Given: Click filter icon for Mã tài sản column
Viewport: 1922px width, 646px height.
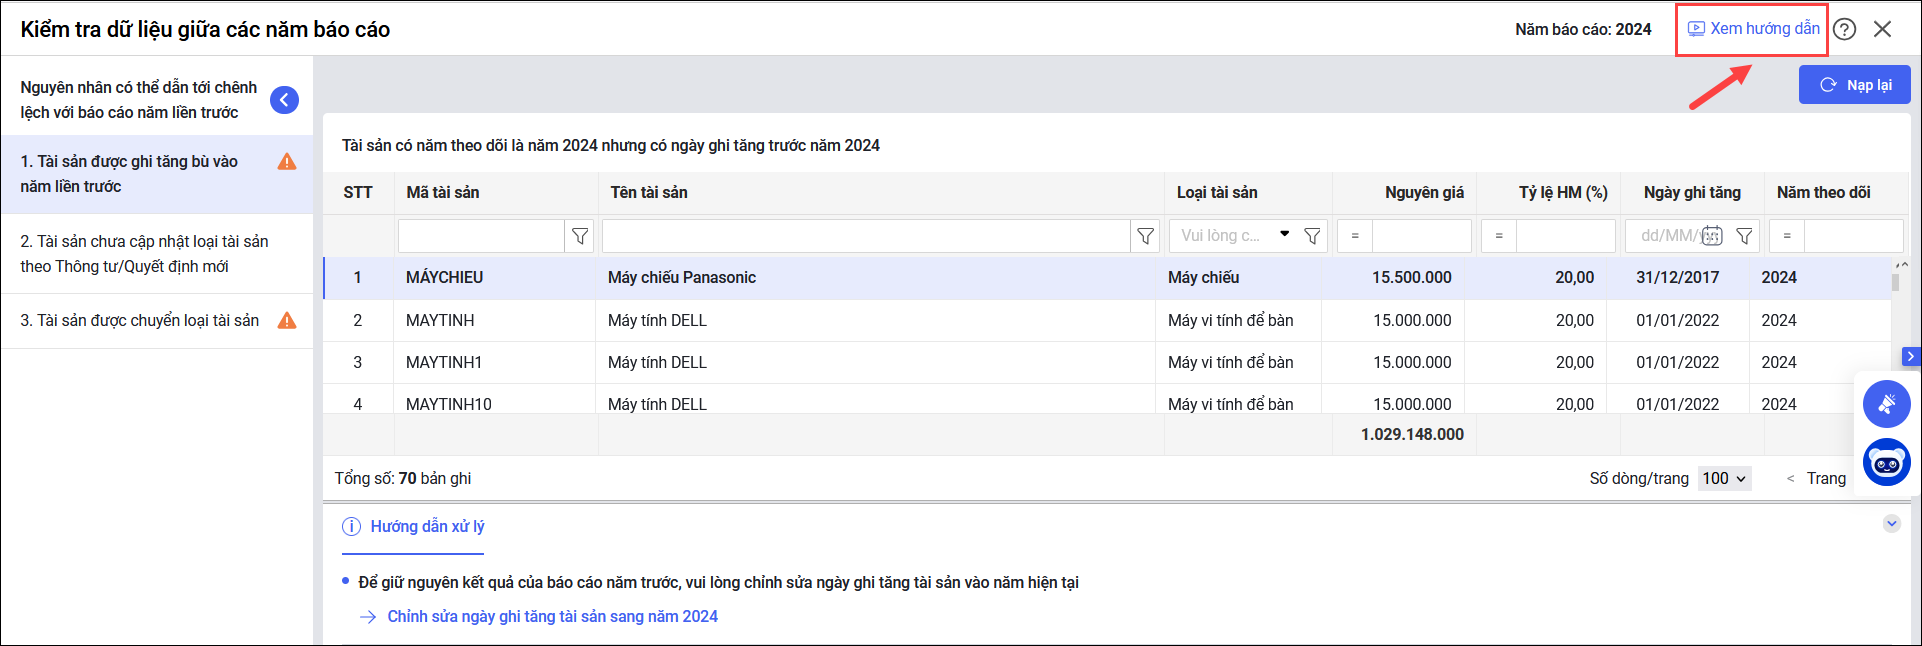Looking at the screenshot, I should click(x=580, y=236).
